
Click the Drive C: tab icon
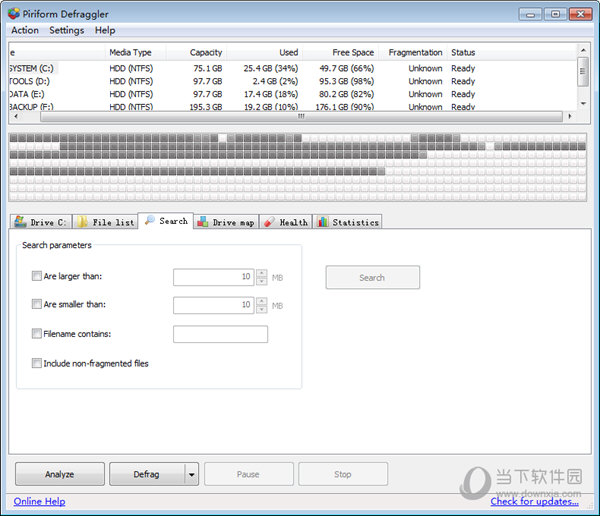[x=20, y=222]
